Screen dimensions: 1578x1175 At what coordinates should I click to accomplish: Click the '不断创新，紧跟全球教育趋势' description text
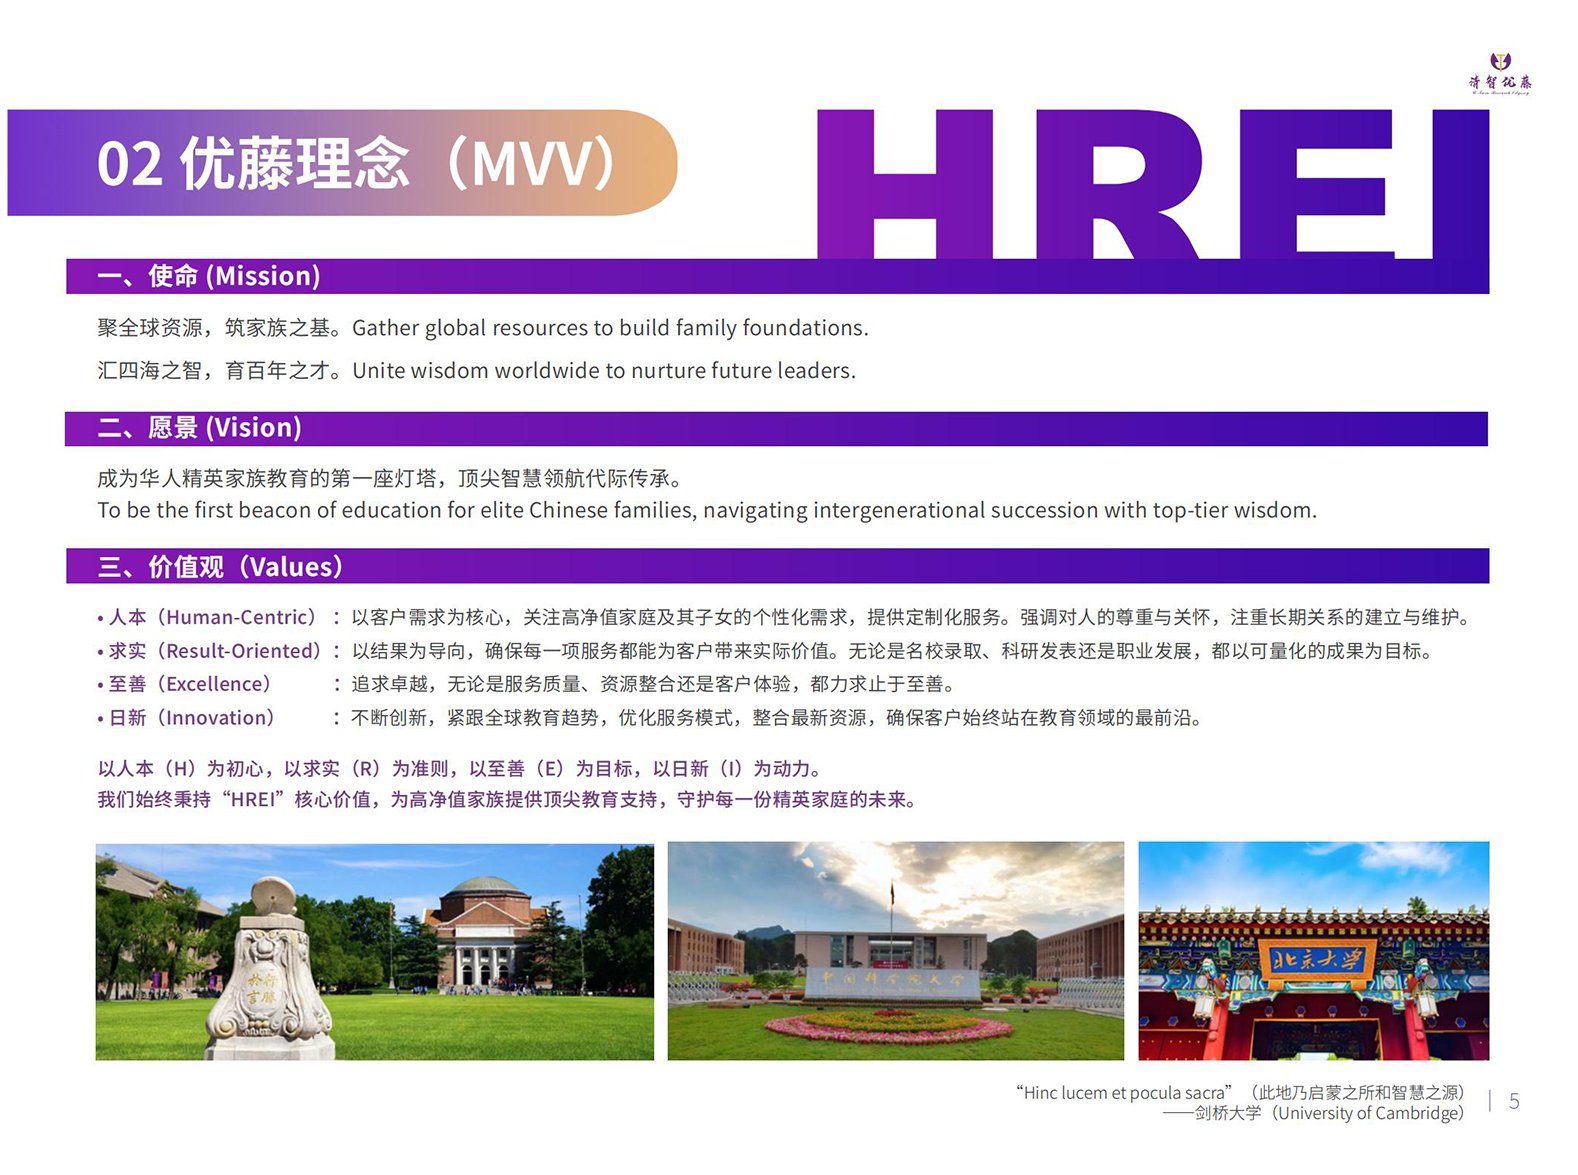(x=779, y=718)
